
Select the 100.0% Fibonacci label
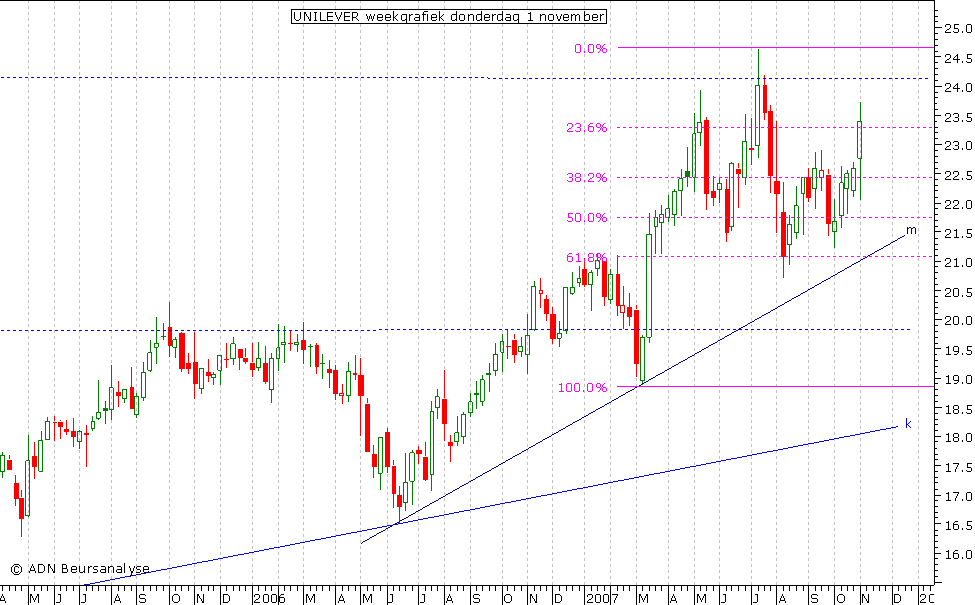click(x=582, y=387)
